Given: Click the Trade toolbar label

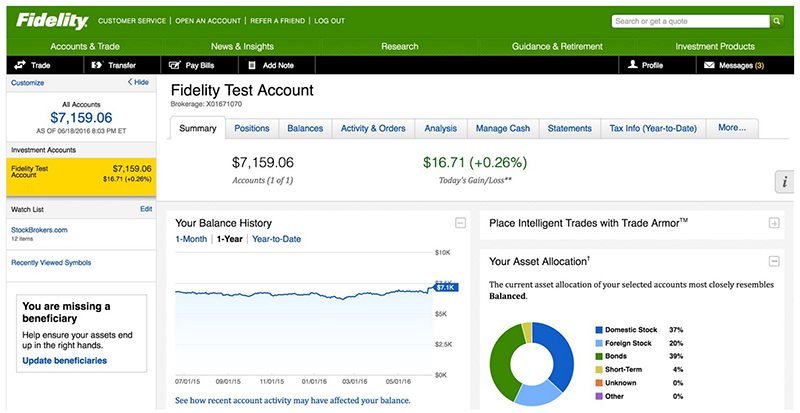Looking at the screenshot, I should 40,65.
